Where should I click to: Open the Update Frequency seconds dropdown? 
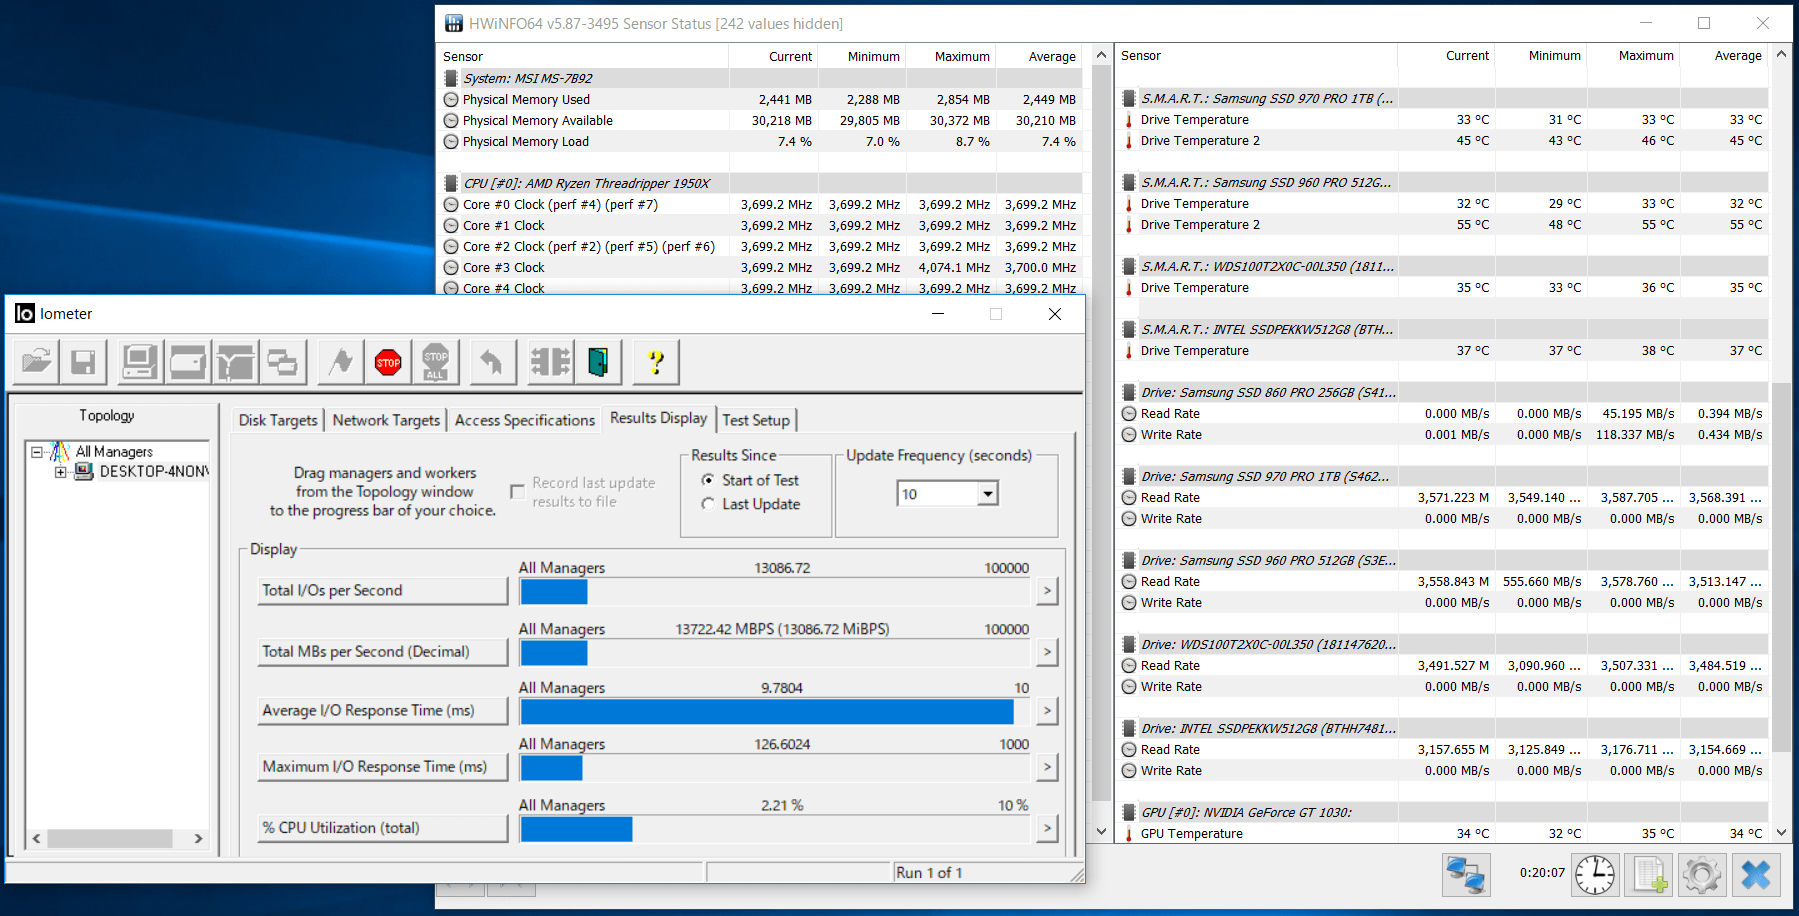[x=988, y=493]
